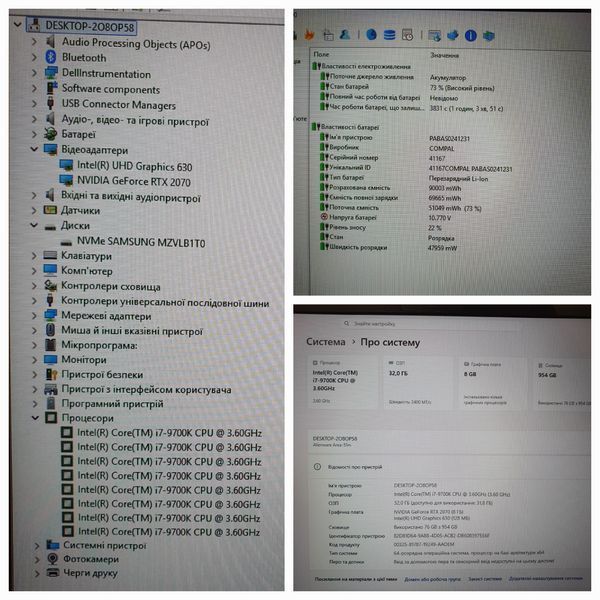The width and height of the screenshot is (600, 600).
Task: Click the orange flame icon in AIDA64 toolbar
Action: pyautogui.click(x=309, y=35)
